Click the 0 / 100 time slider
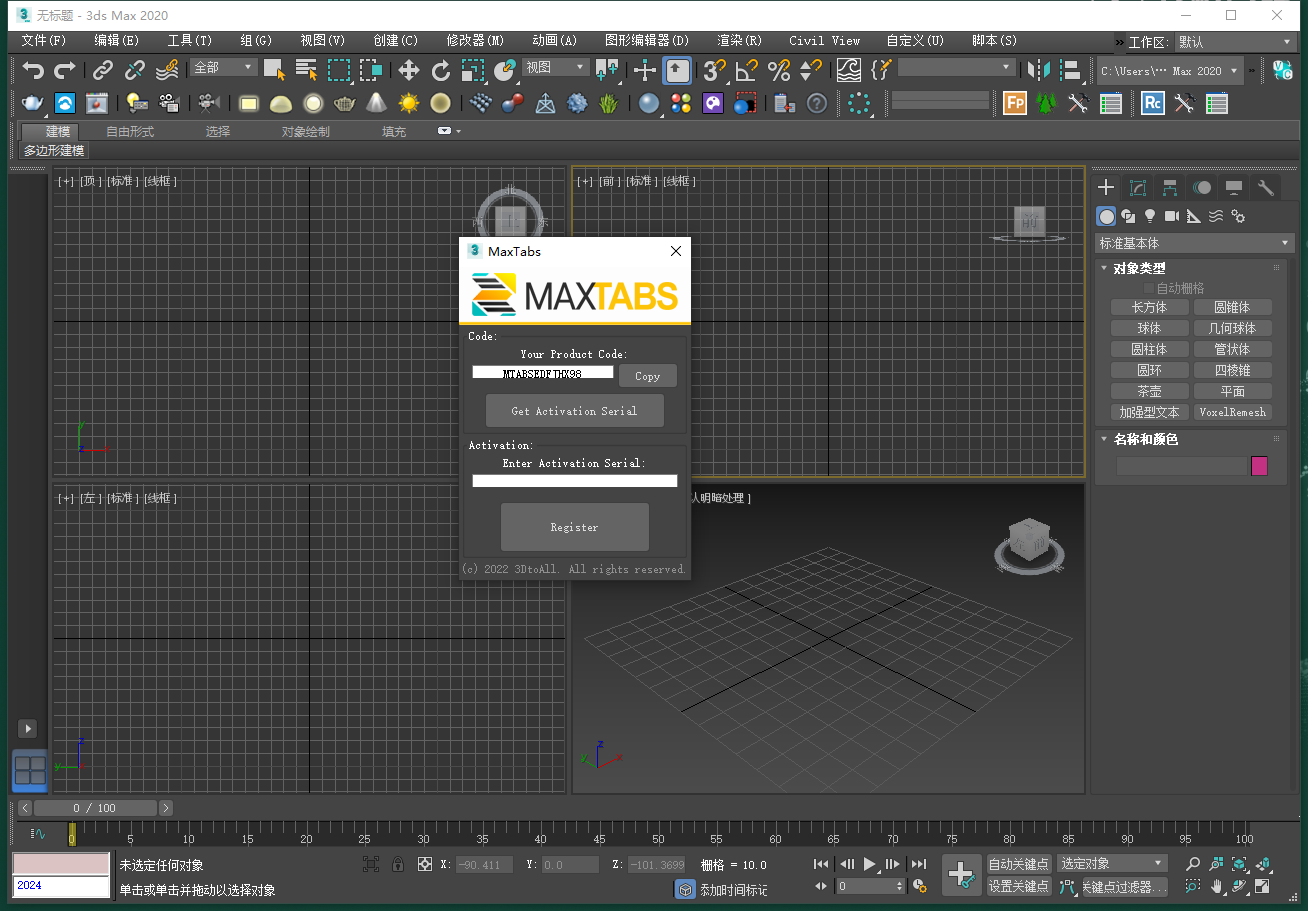This screenshot has height=911, width=1308. tap(95, 808)
